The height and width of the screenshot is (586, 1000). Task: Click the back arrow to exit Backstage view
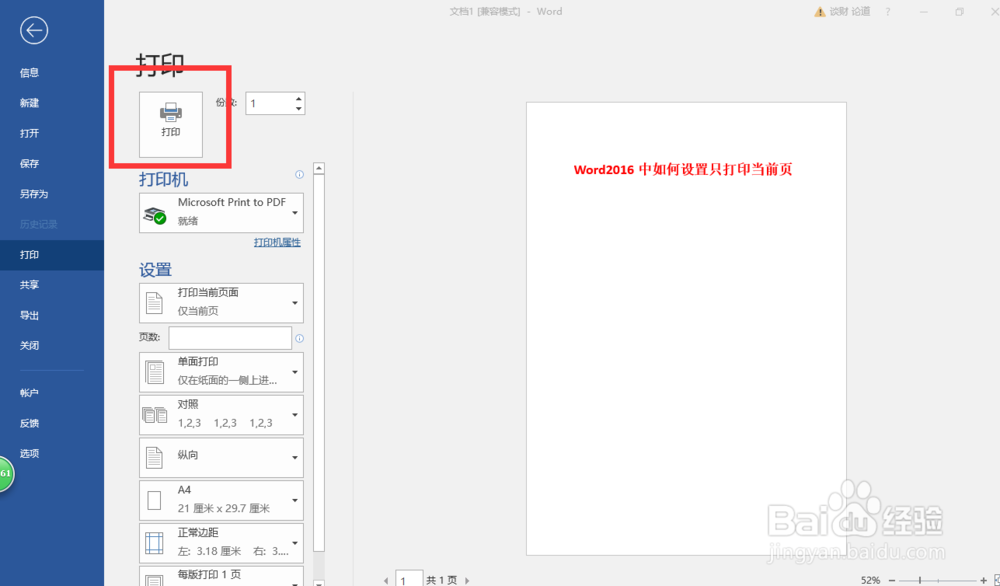[x=33, y=30]
